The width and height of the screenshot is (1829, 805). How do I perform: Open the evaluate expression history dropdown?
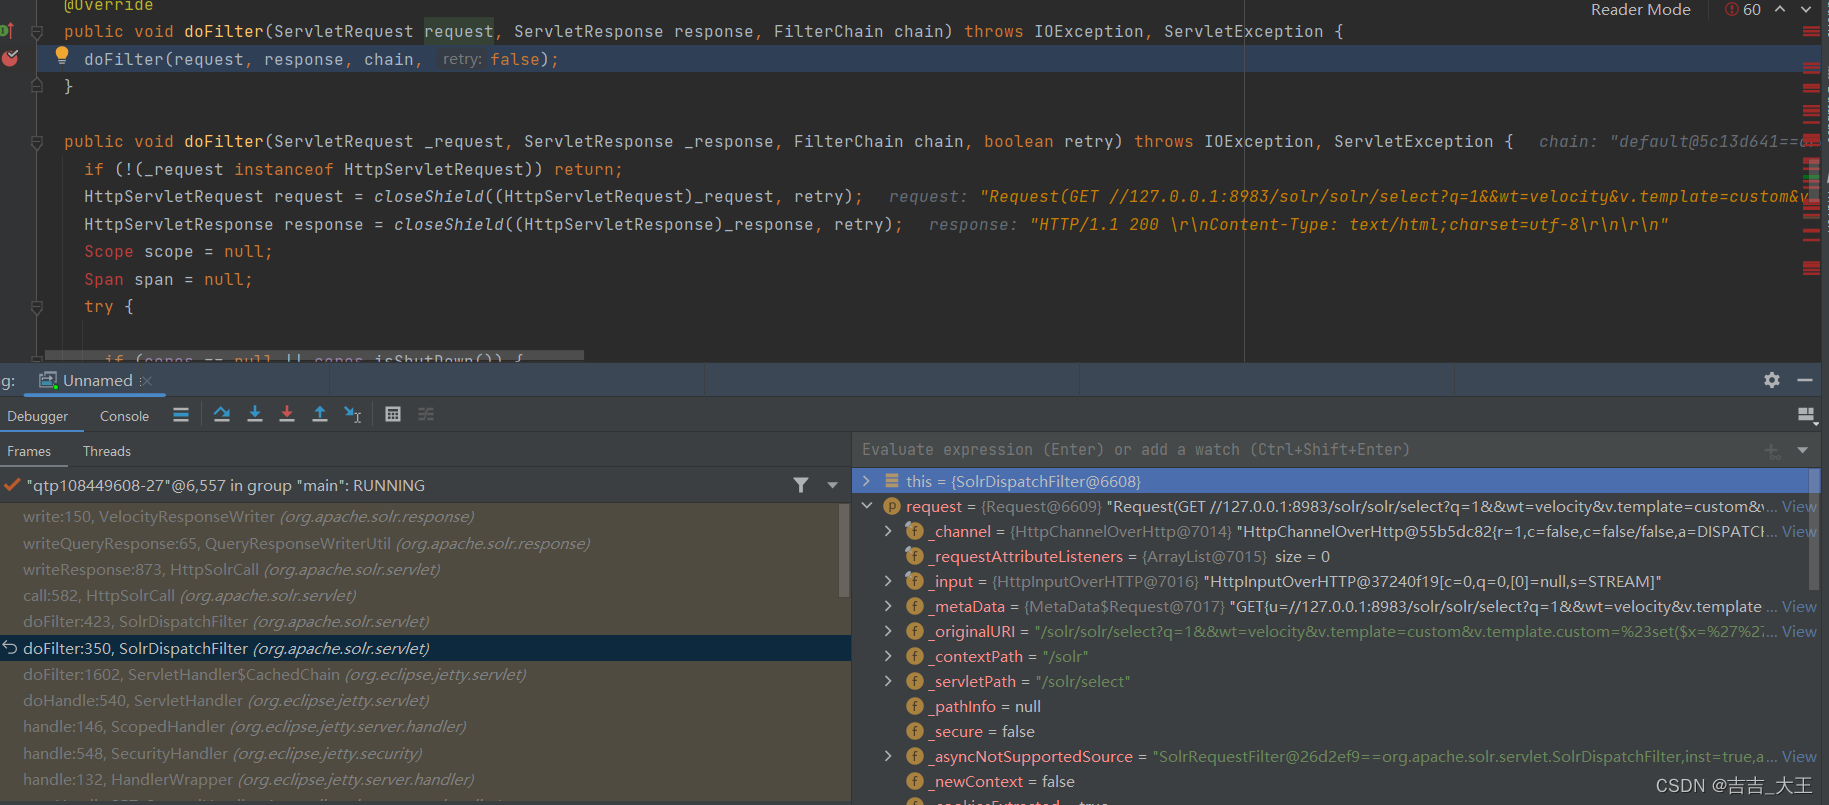click(x=1802, y=450)
